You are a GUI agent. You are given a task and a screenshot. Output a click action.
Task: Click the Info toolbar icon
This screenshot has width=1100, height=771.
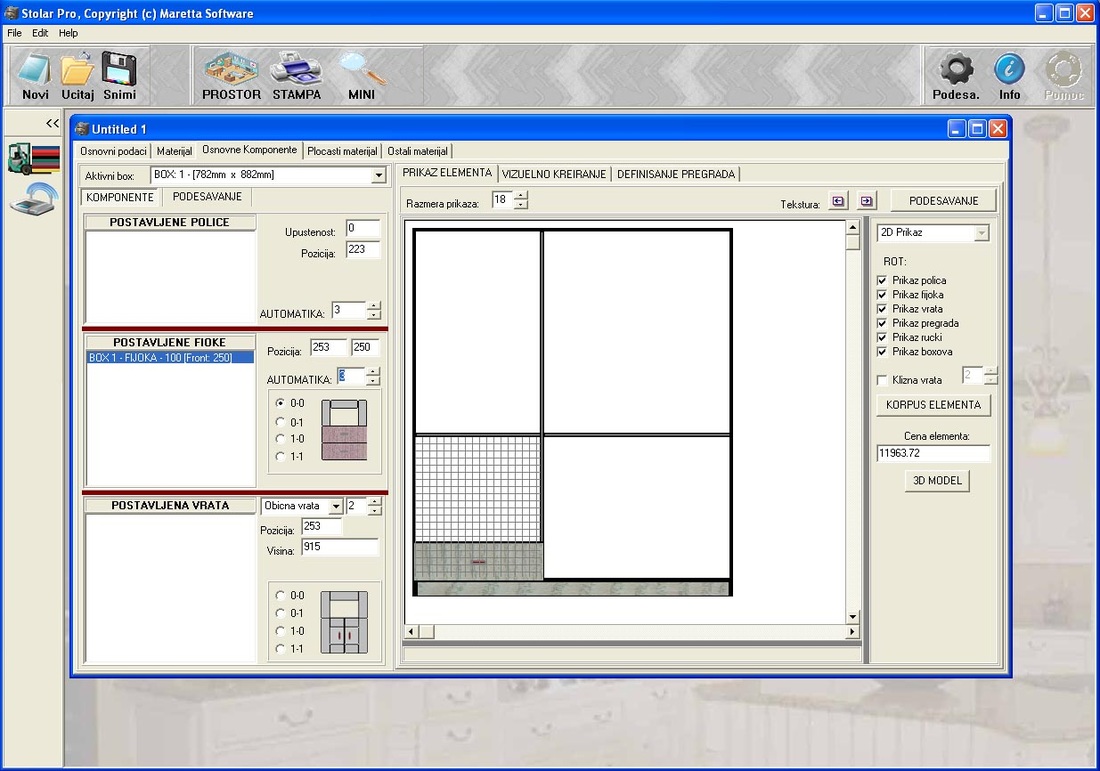point(1009,71)
